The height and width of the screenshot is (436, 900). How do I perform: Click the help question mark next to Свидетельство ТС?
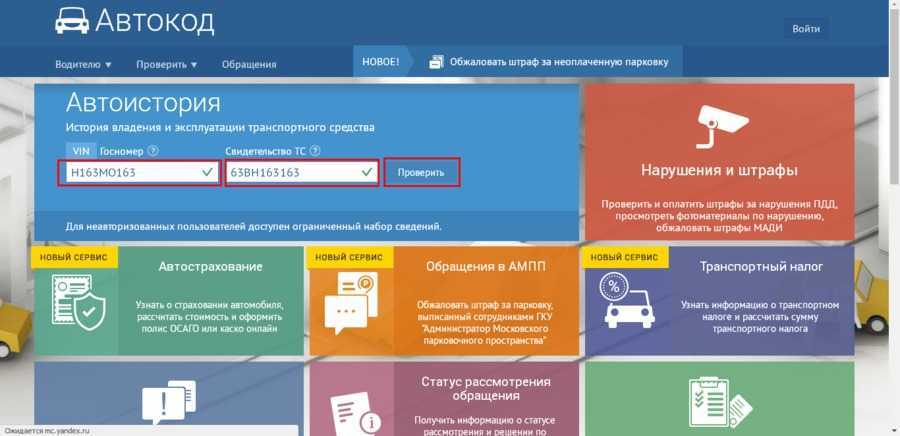pyautogui.click(x=316, y=151)
